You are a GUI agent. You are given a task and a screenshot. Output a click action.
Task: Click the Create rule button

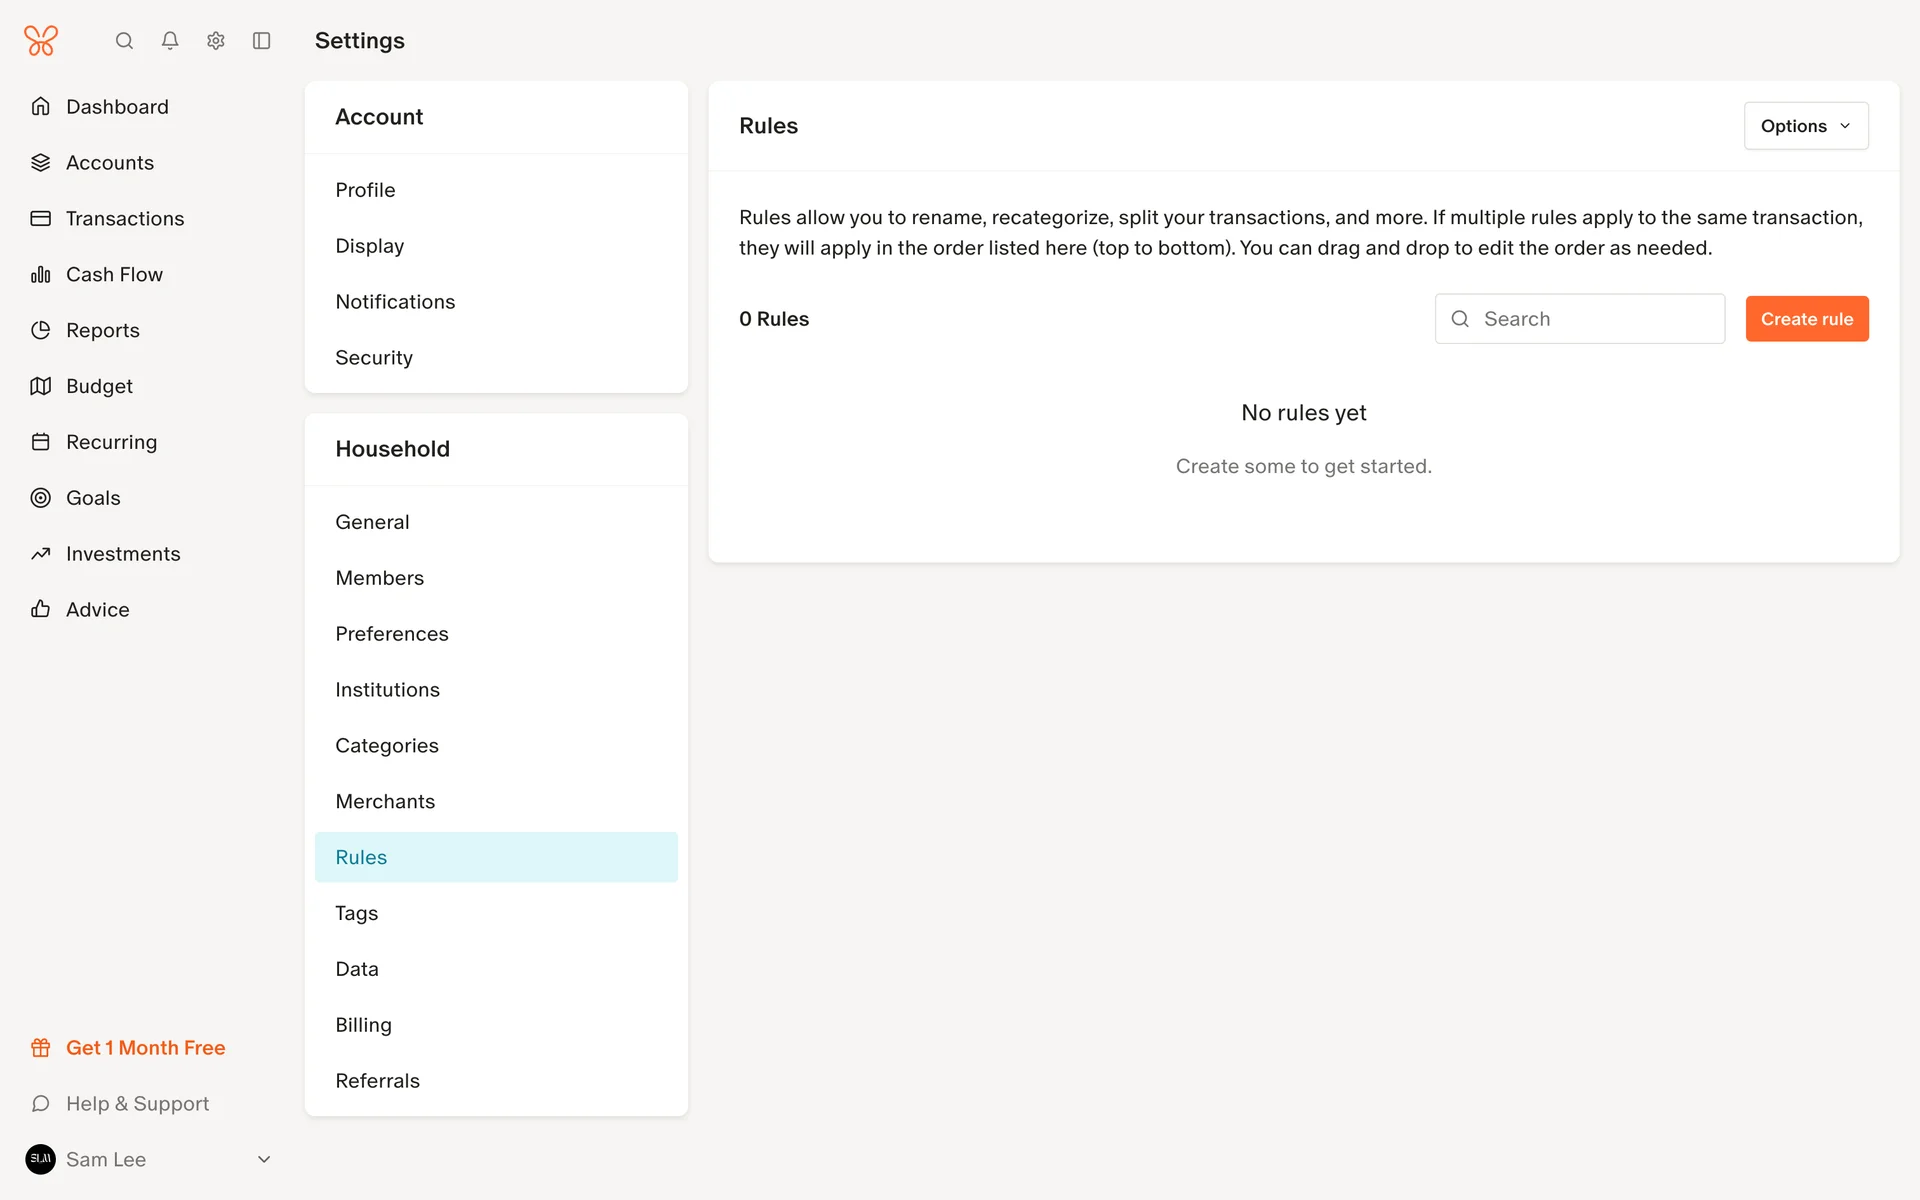tap(1806, 319)
